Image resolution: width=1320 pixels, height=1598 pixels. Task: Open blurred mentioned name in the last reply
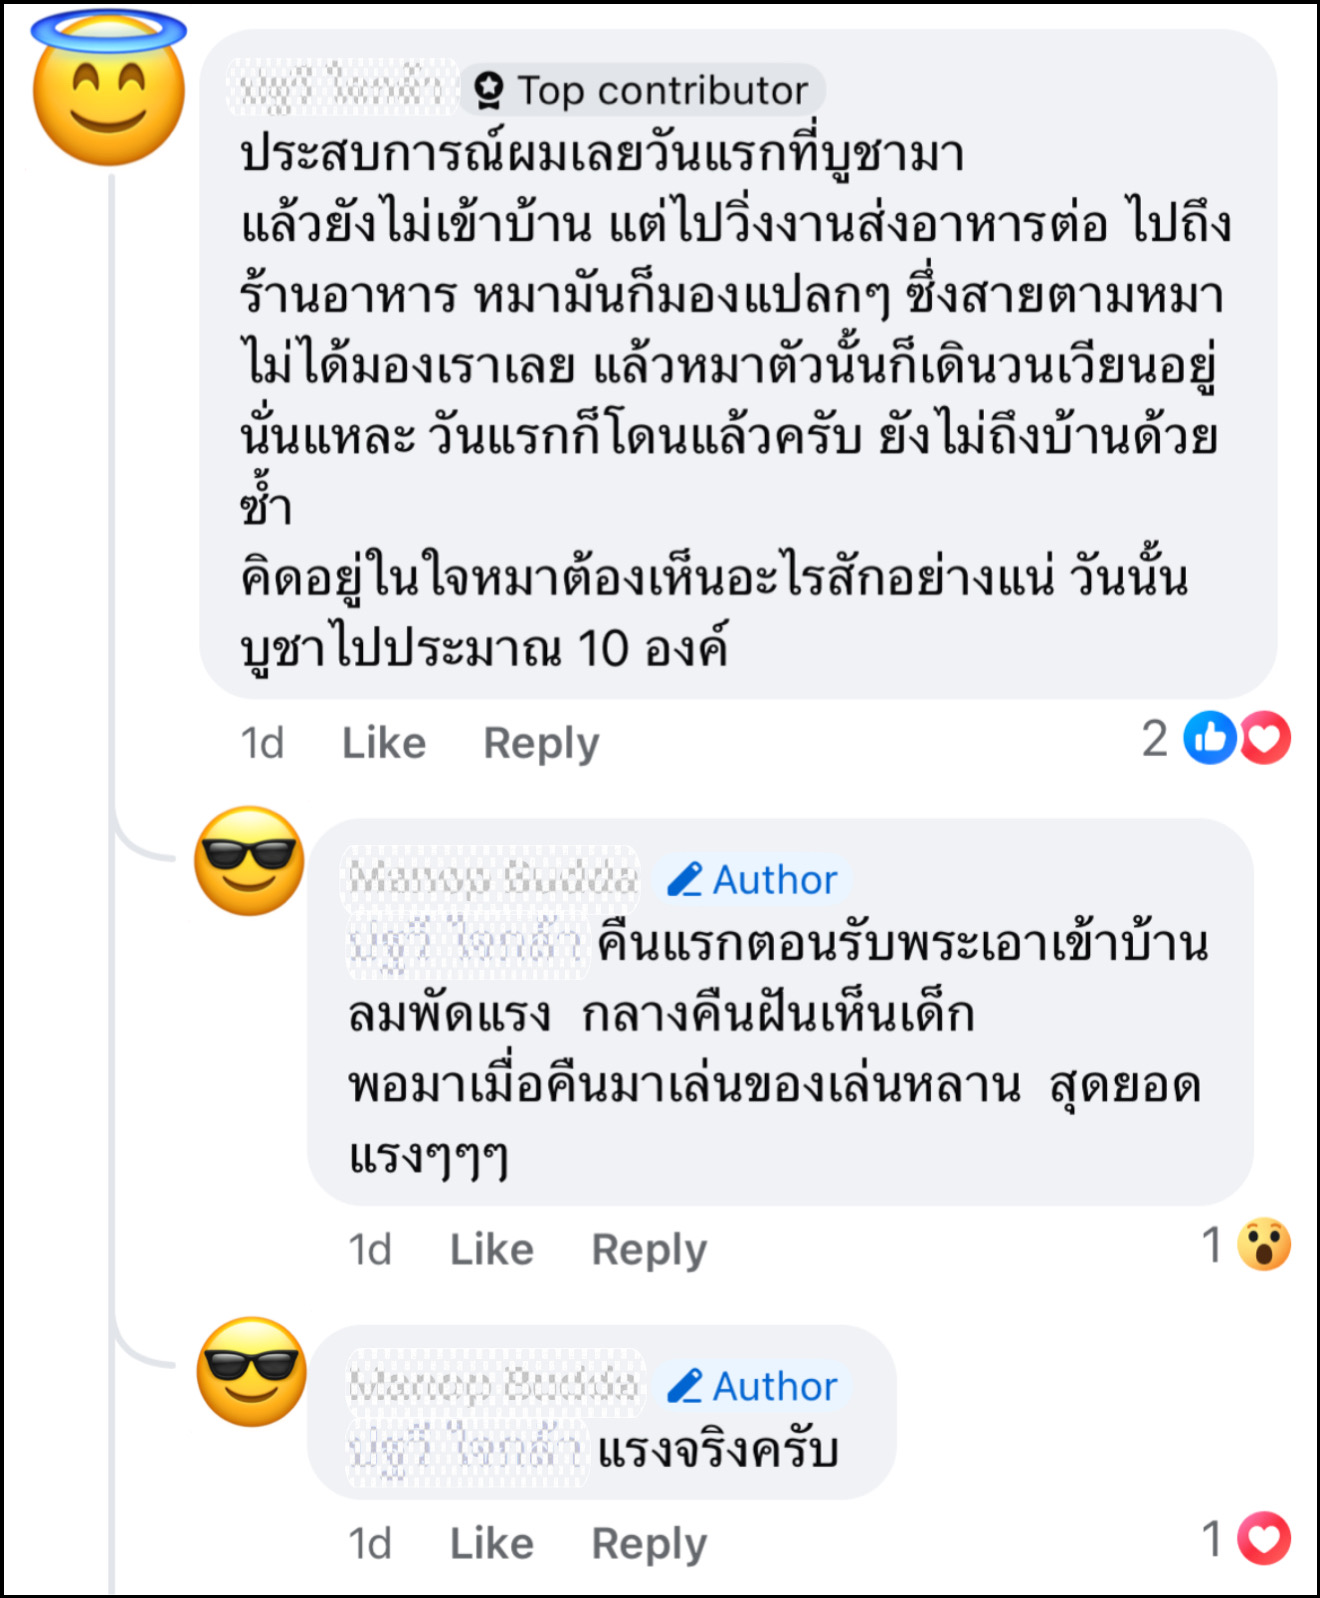(x=465, y=1450)
